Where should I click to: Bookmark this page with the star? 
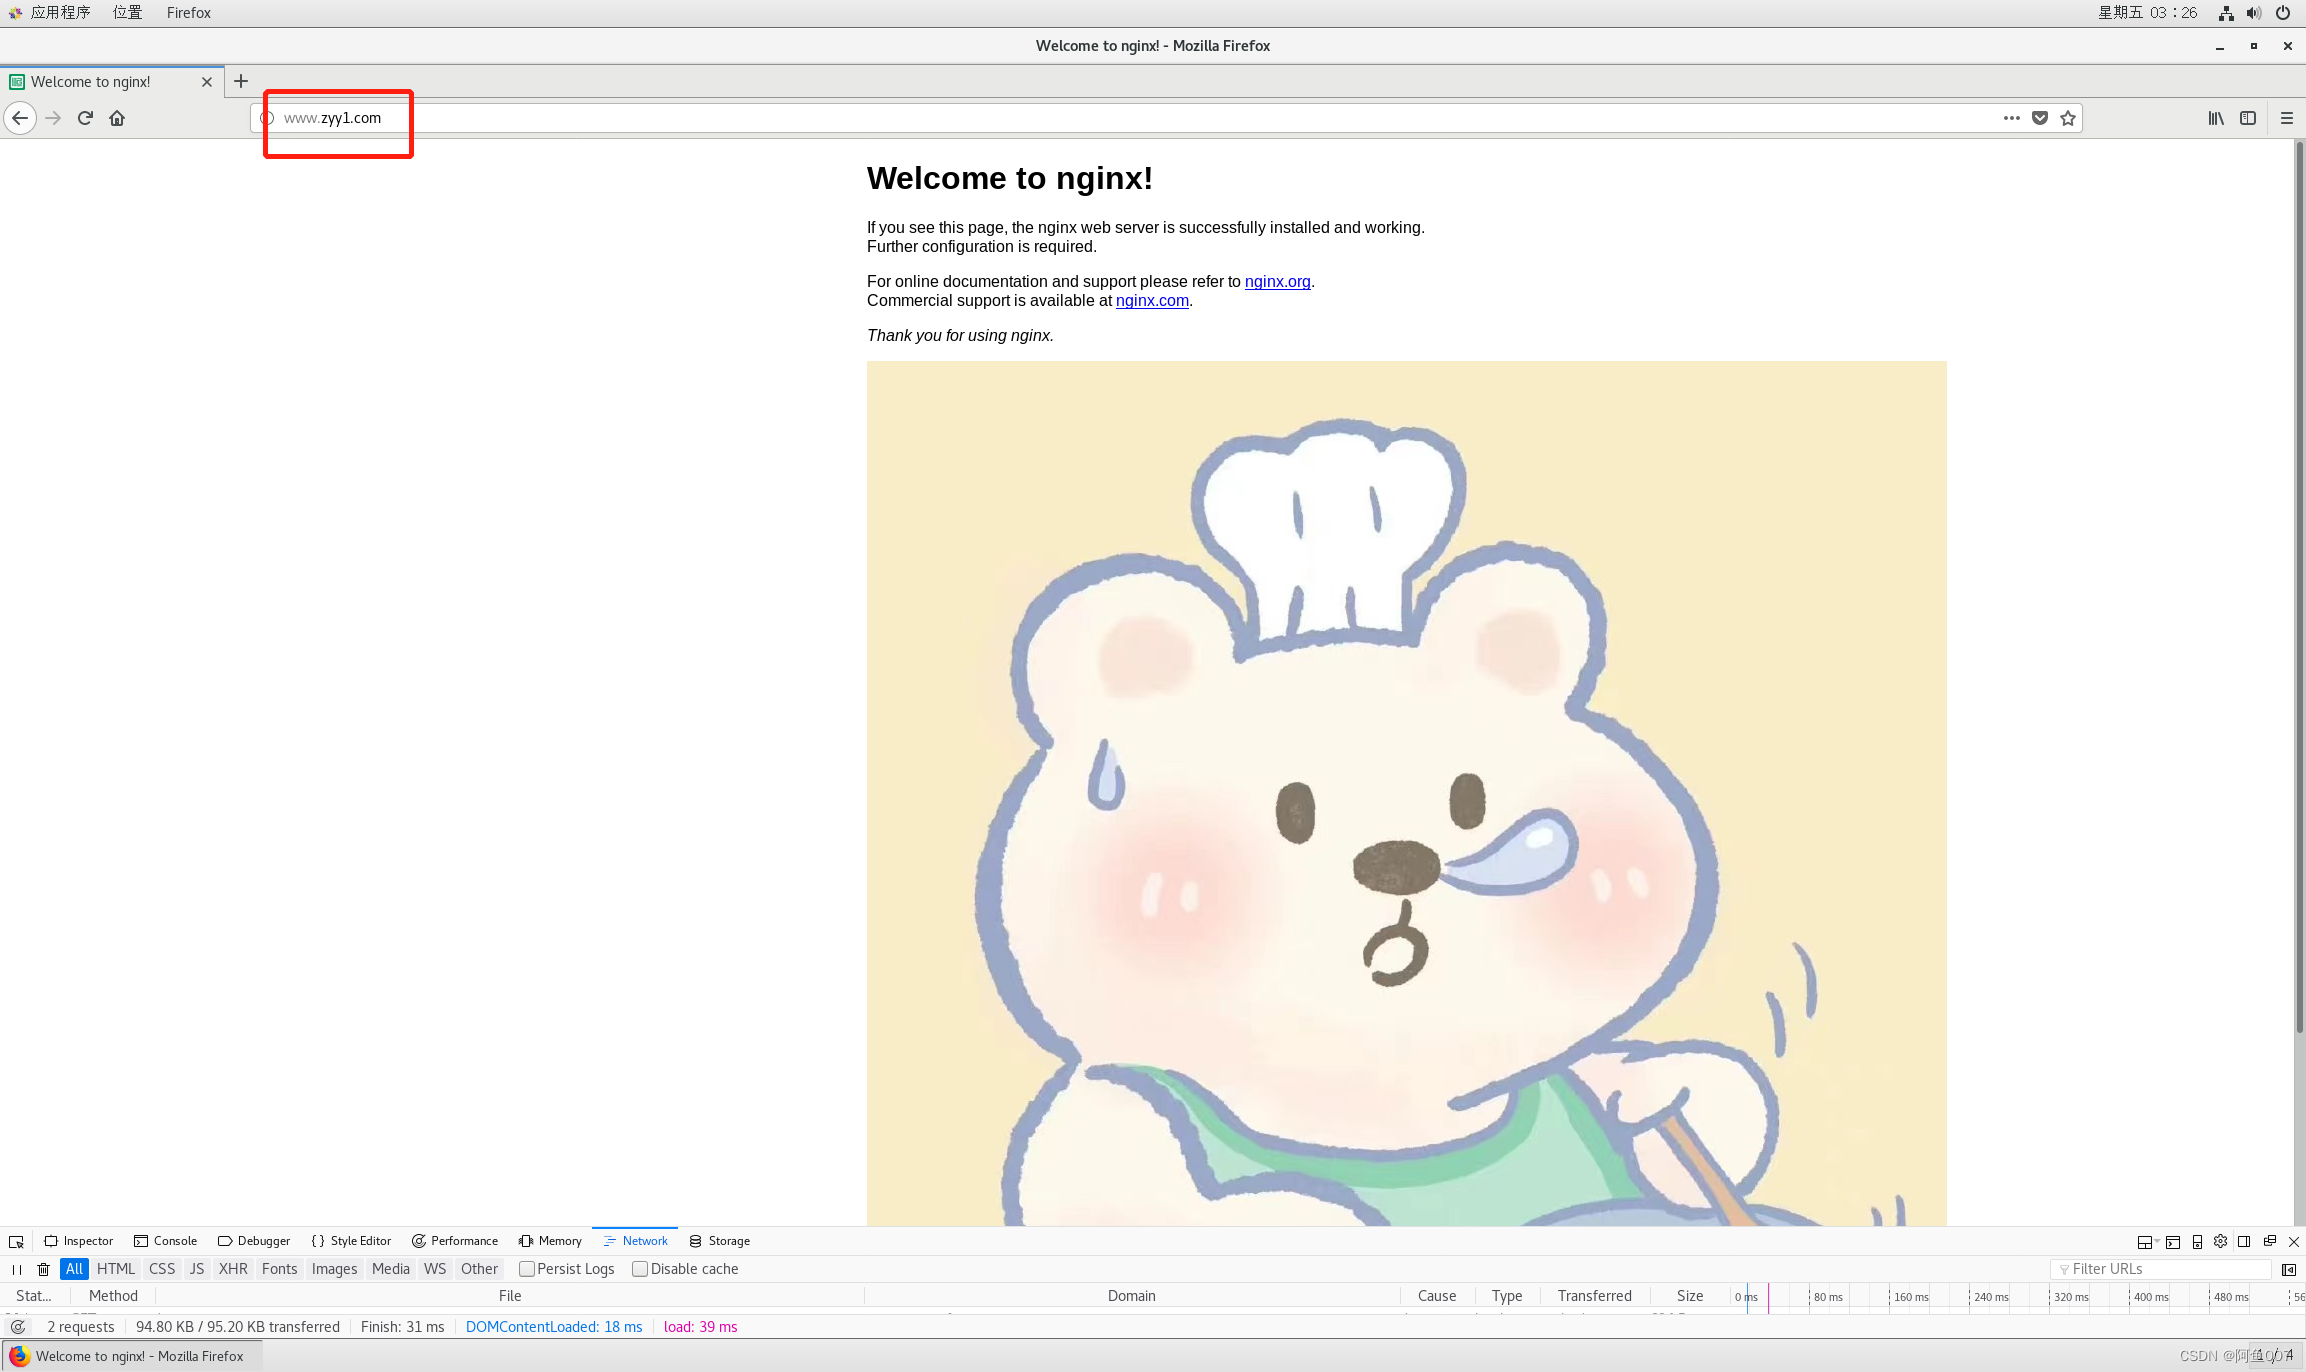click(x=2068, y=118)
